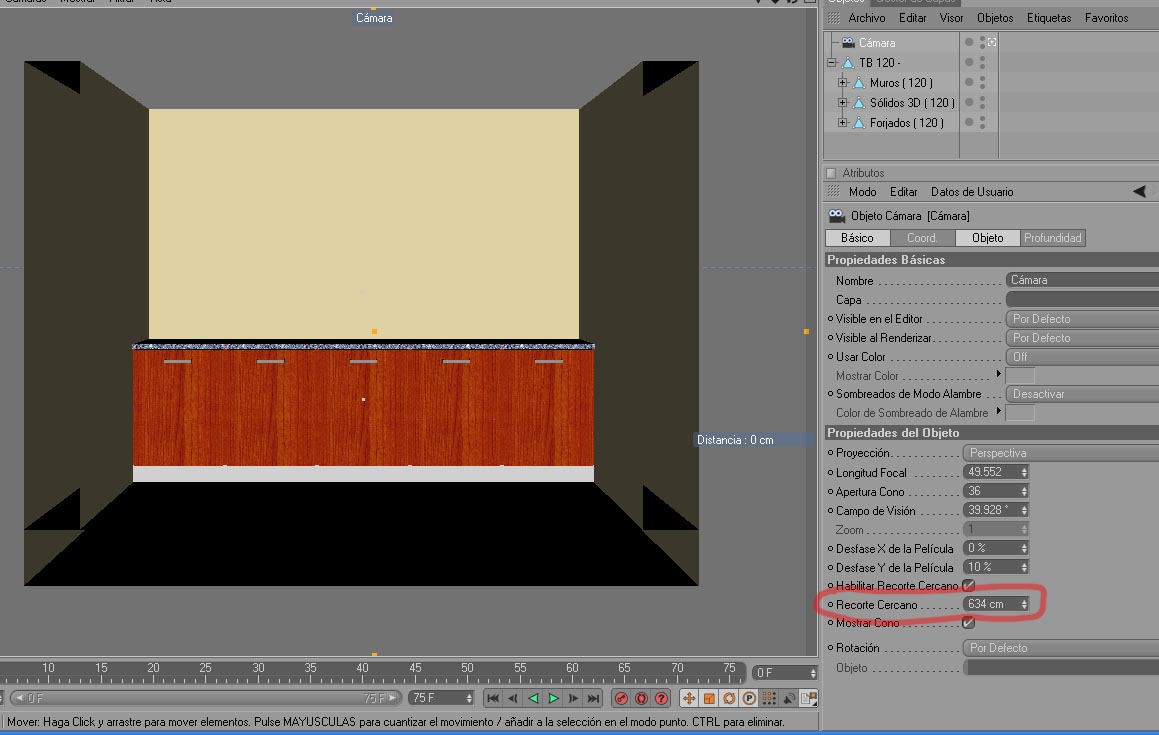Open the Archivo menu in Objects panel

tap(866, 18)
